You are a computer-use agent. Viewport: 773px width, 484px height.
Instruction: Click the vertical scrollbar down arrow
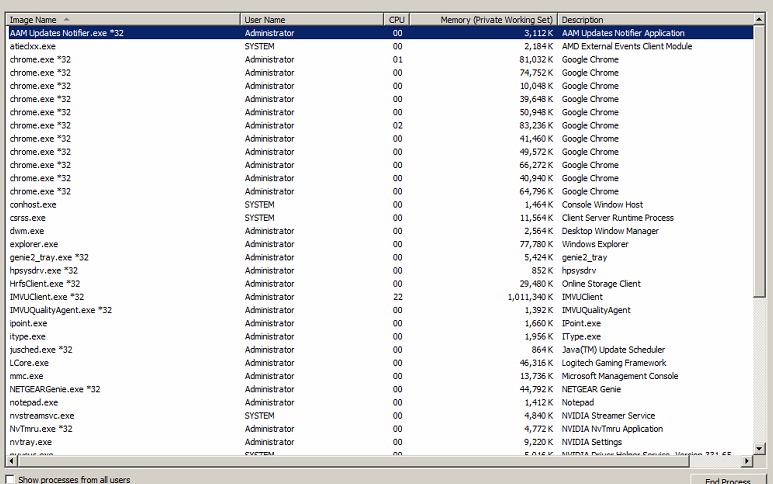759,449
